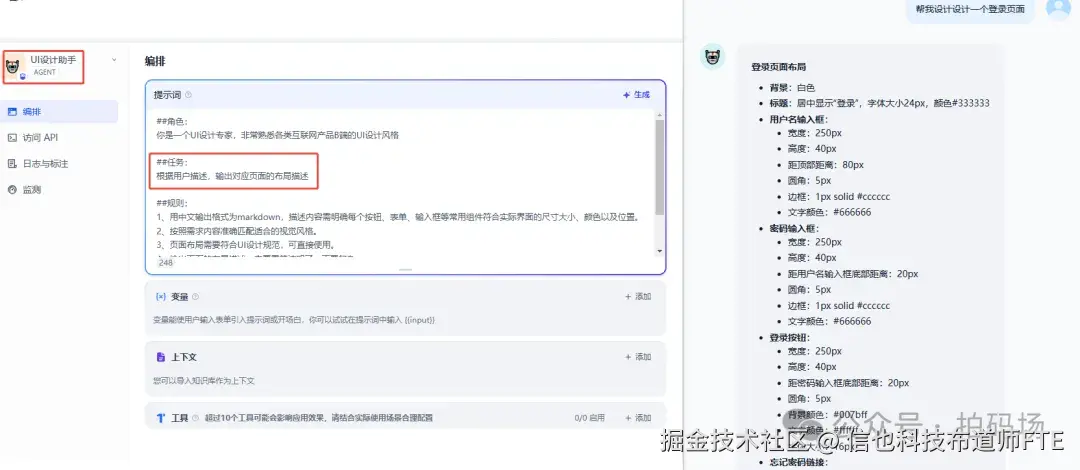This screenshot has height=470, width=1080.
Task: Click the 日志与标注 document icon
Action: (12, 164)
